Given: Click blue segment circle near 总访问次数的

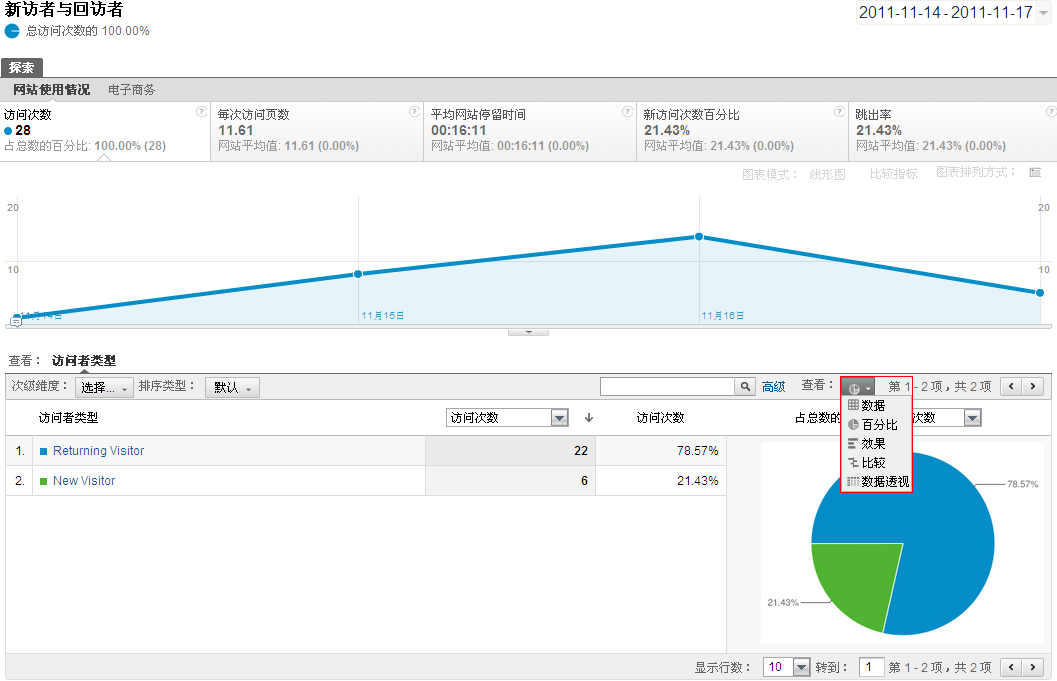Looking at the screenshot, I should (x=12, y=31).
